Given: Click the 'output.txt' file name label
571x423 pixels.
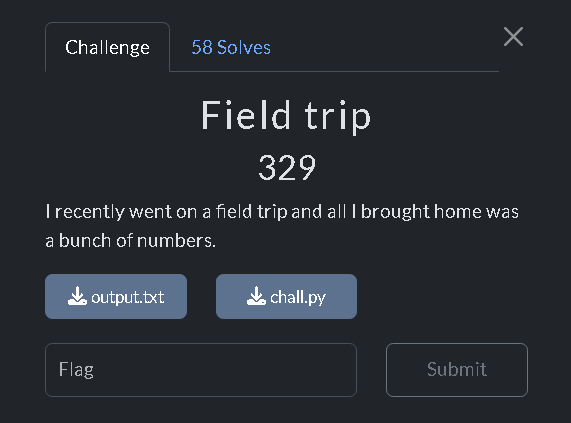Looking at the screenshot, I should coord(127,297).
